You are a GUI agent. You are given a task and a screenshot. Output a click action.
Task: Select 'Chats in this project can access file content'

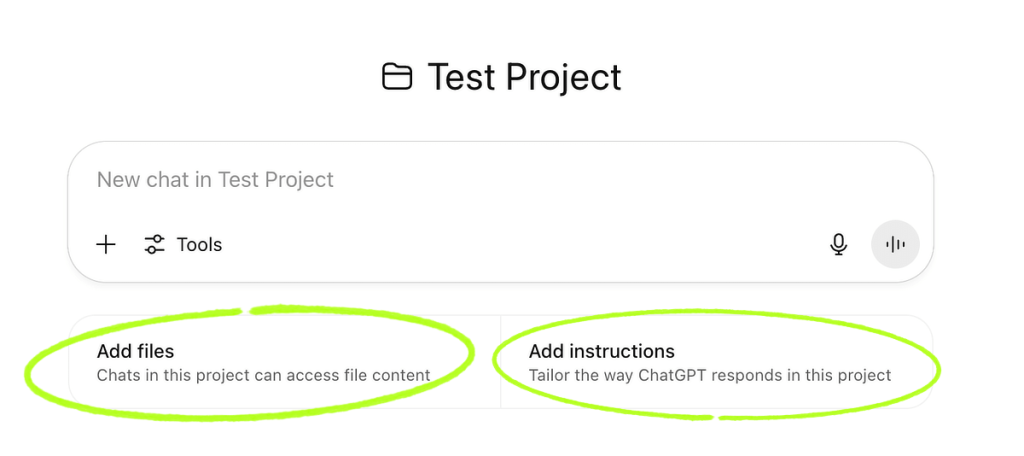click(x=263, y=376)
